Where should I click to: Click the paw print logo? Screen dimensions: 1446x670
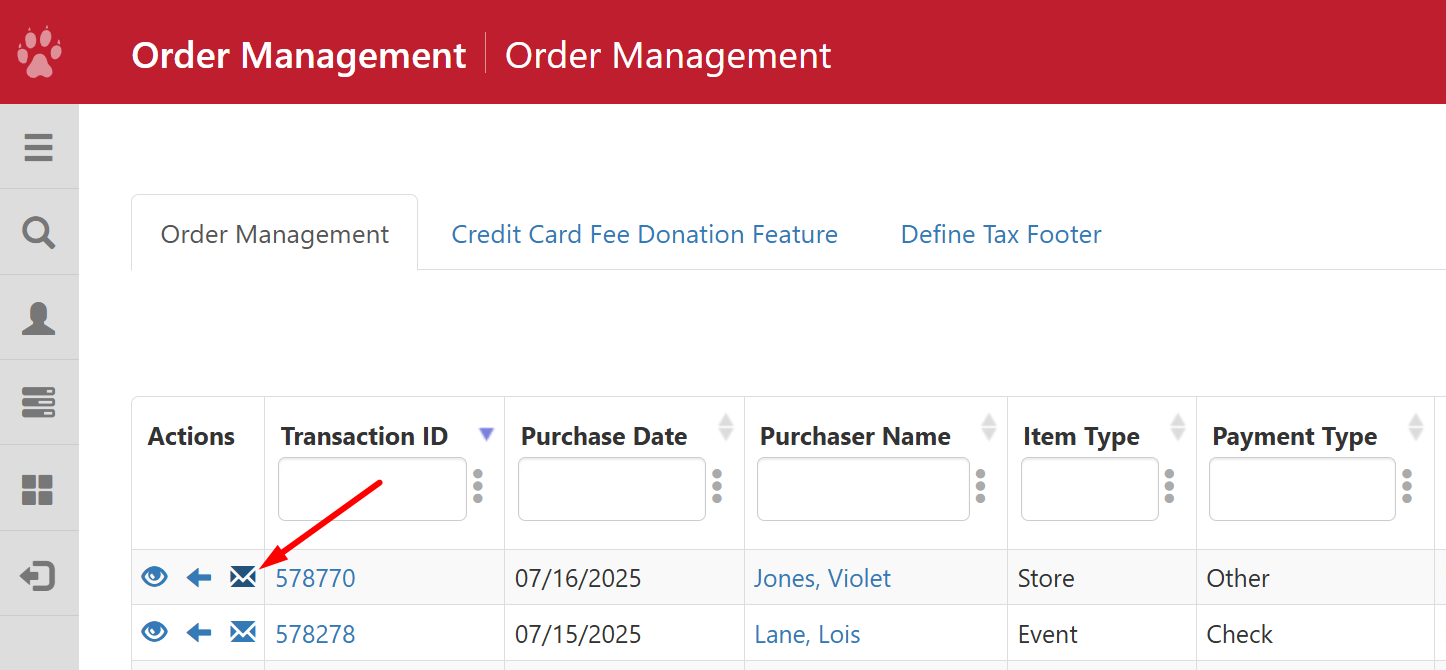pos(39,52)
